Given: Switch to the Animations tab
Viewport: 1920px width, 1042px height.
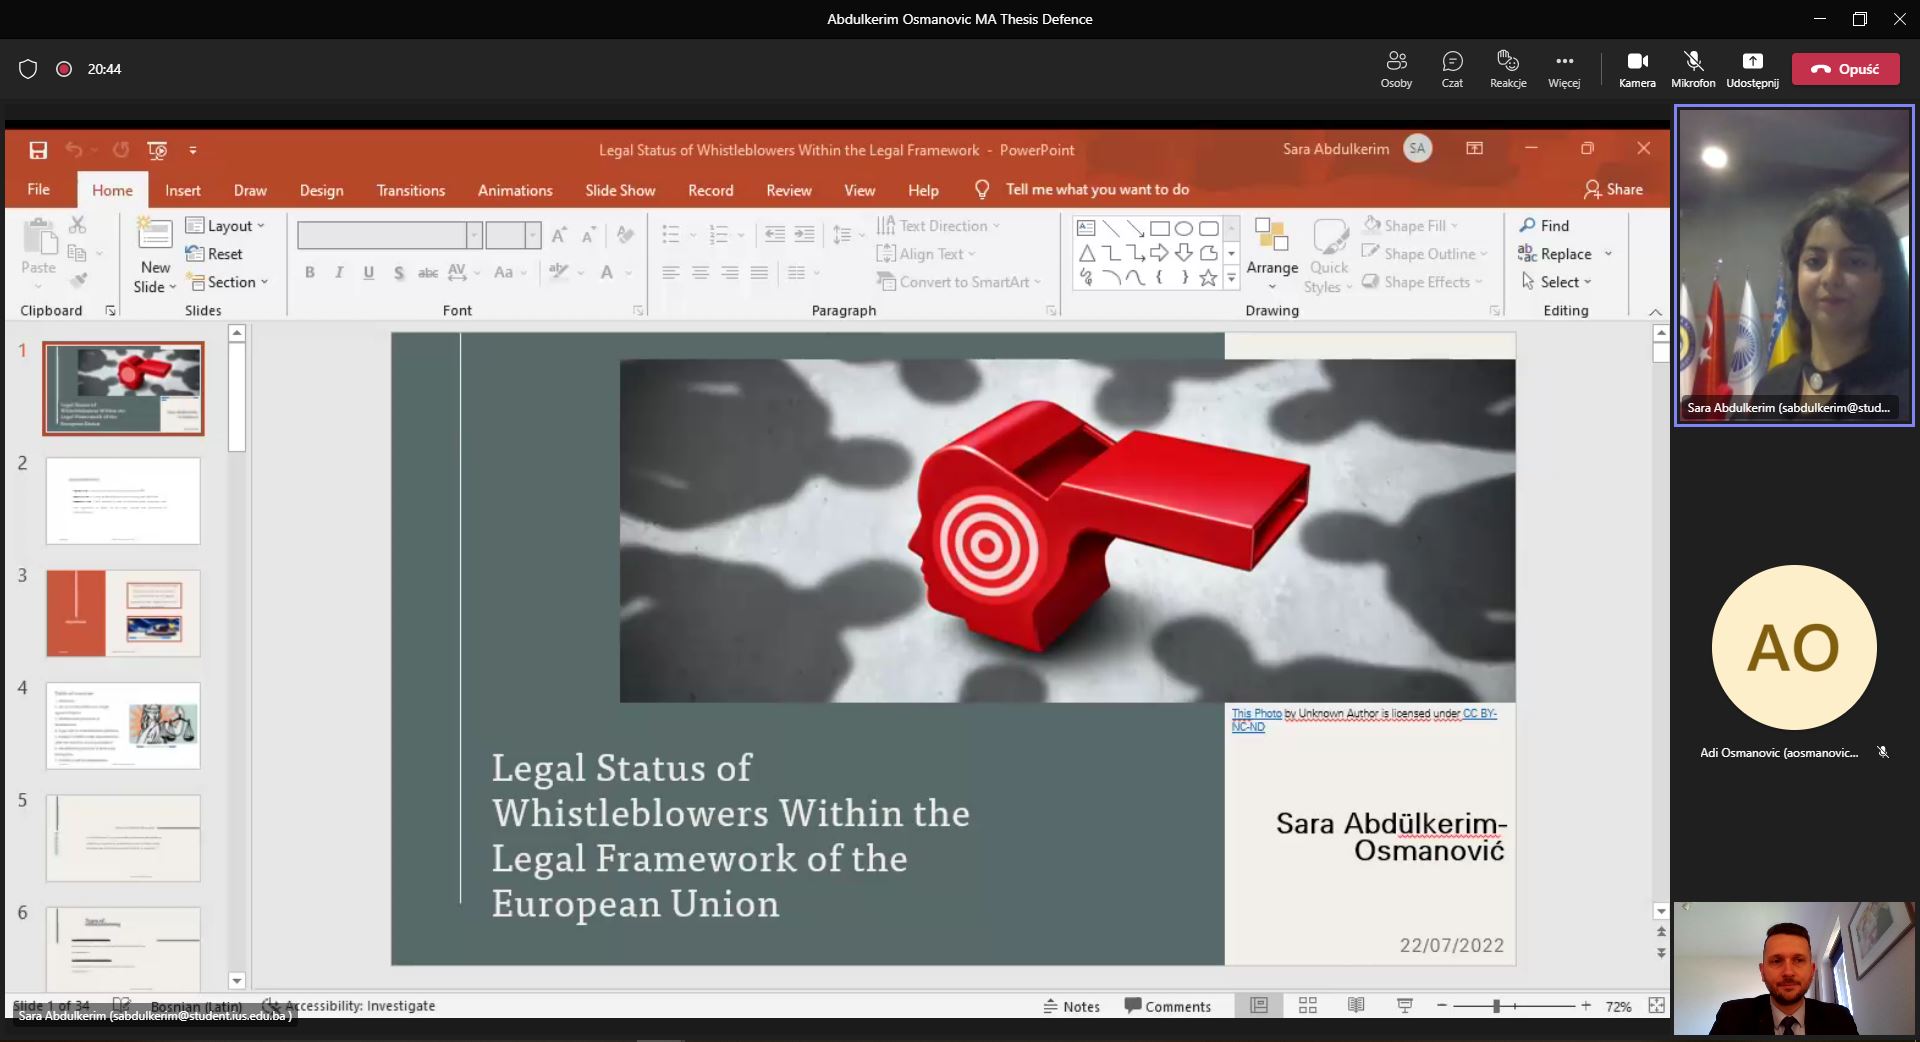Looking at the screenshot, I should coord(515,190).
